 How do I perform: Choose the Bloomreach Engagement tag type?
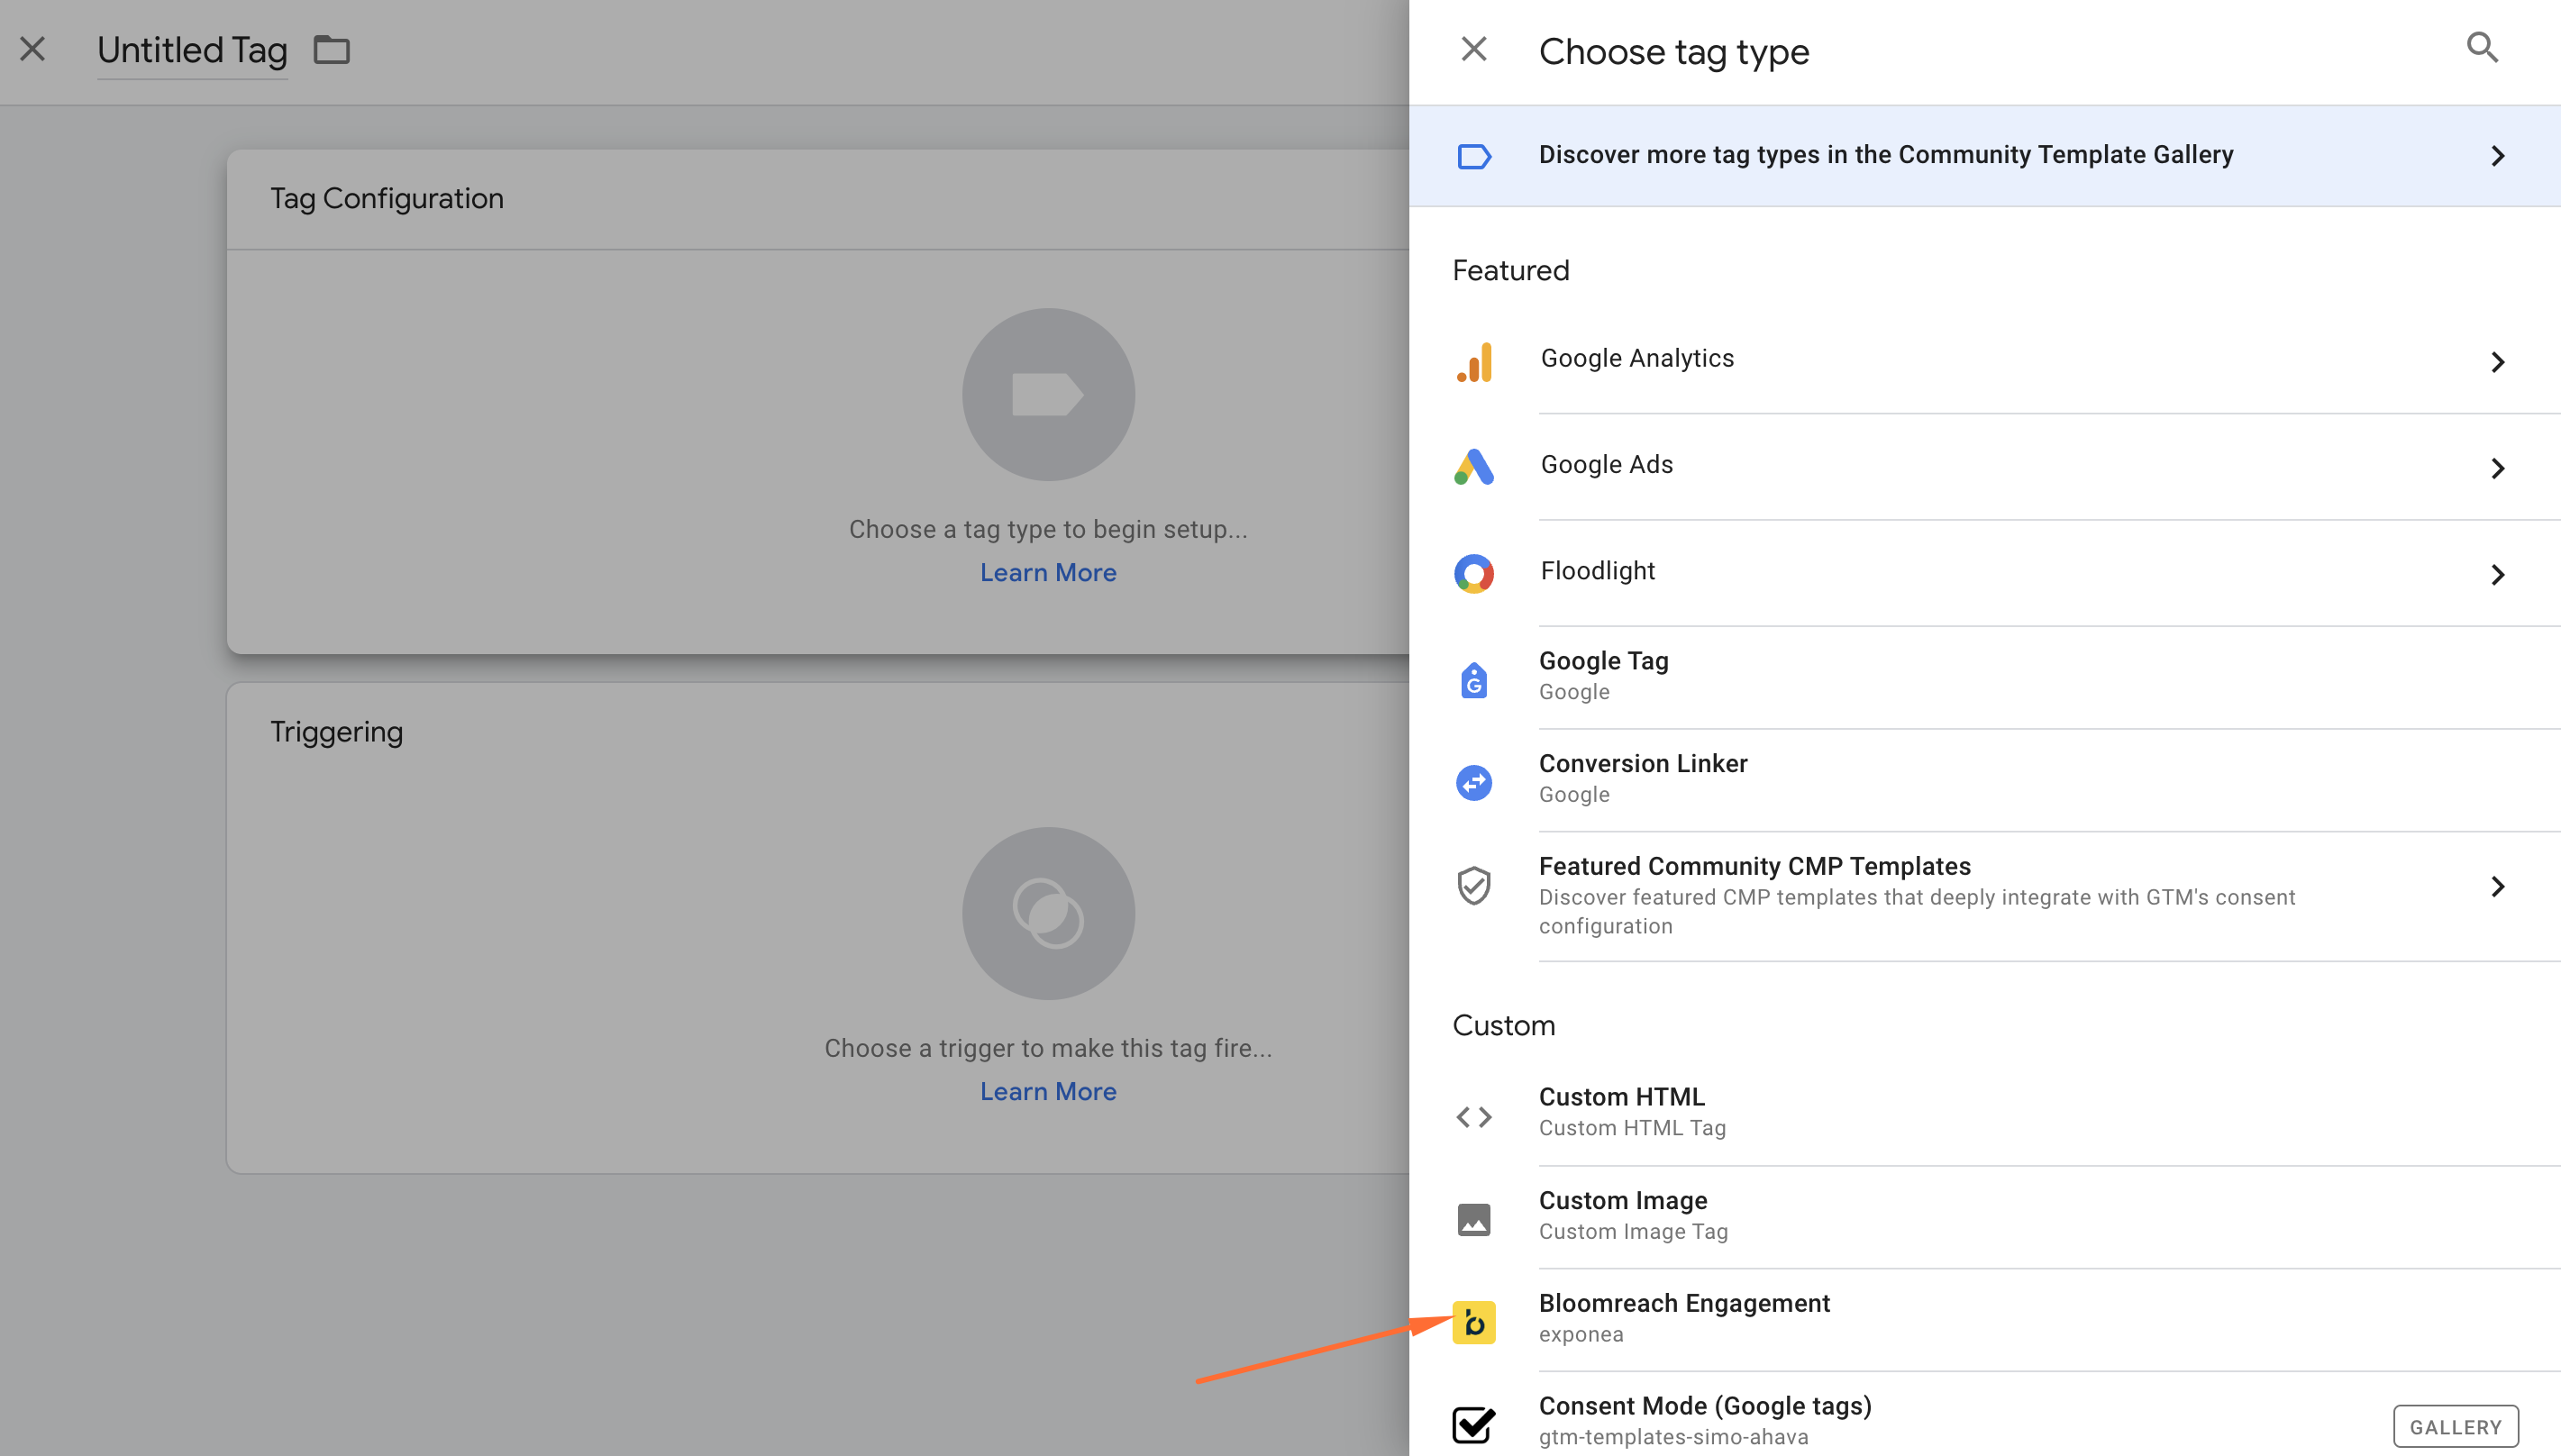pos(1984,1320)
